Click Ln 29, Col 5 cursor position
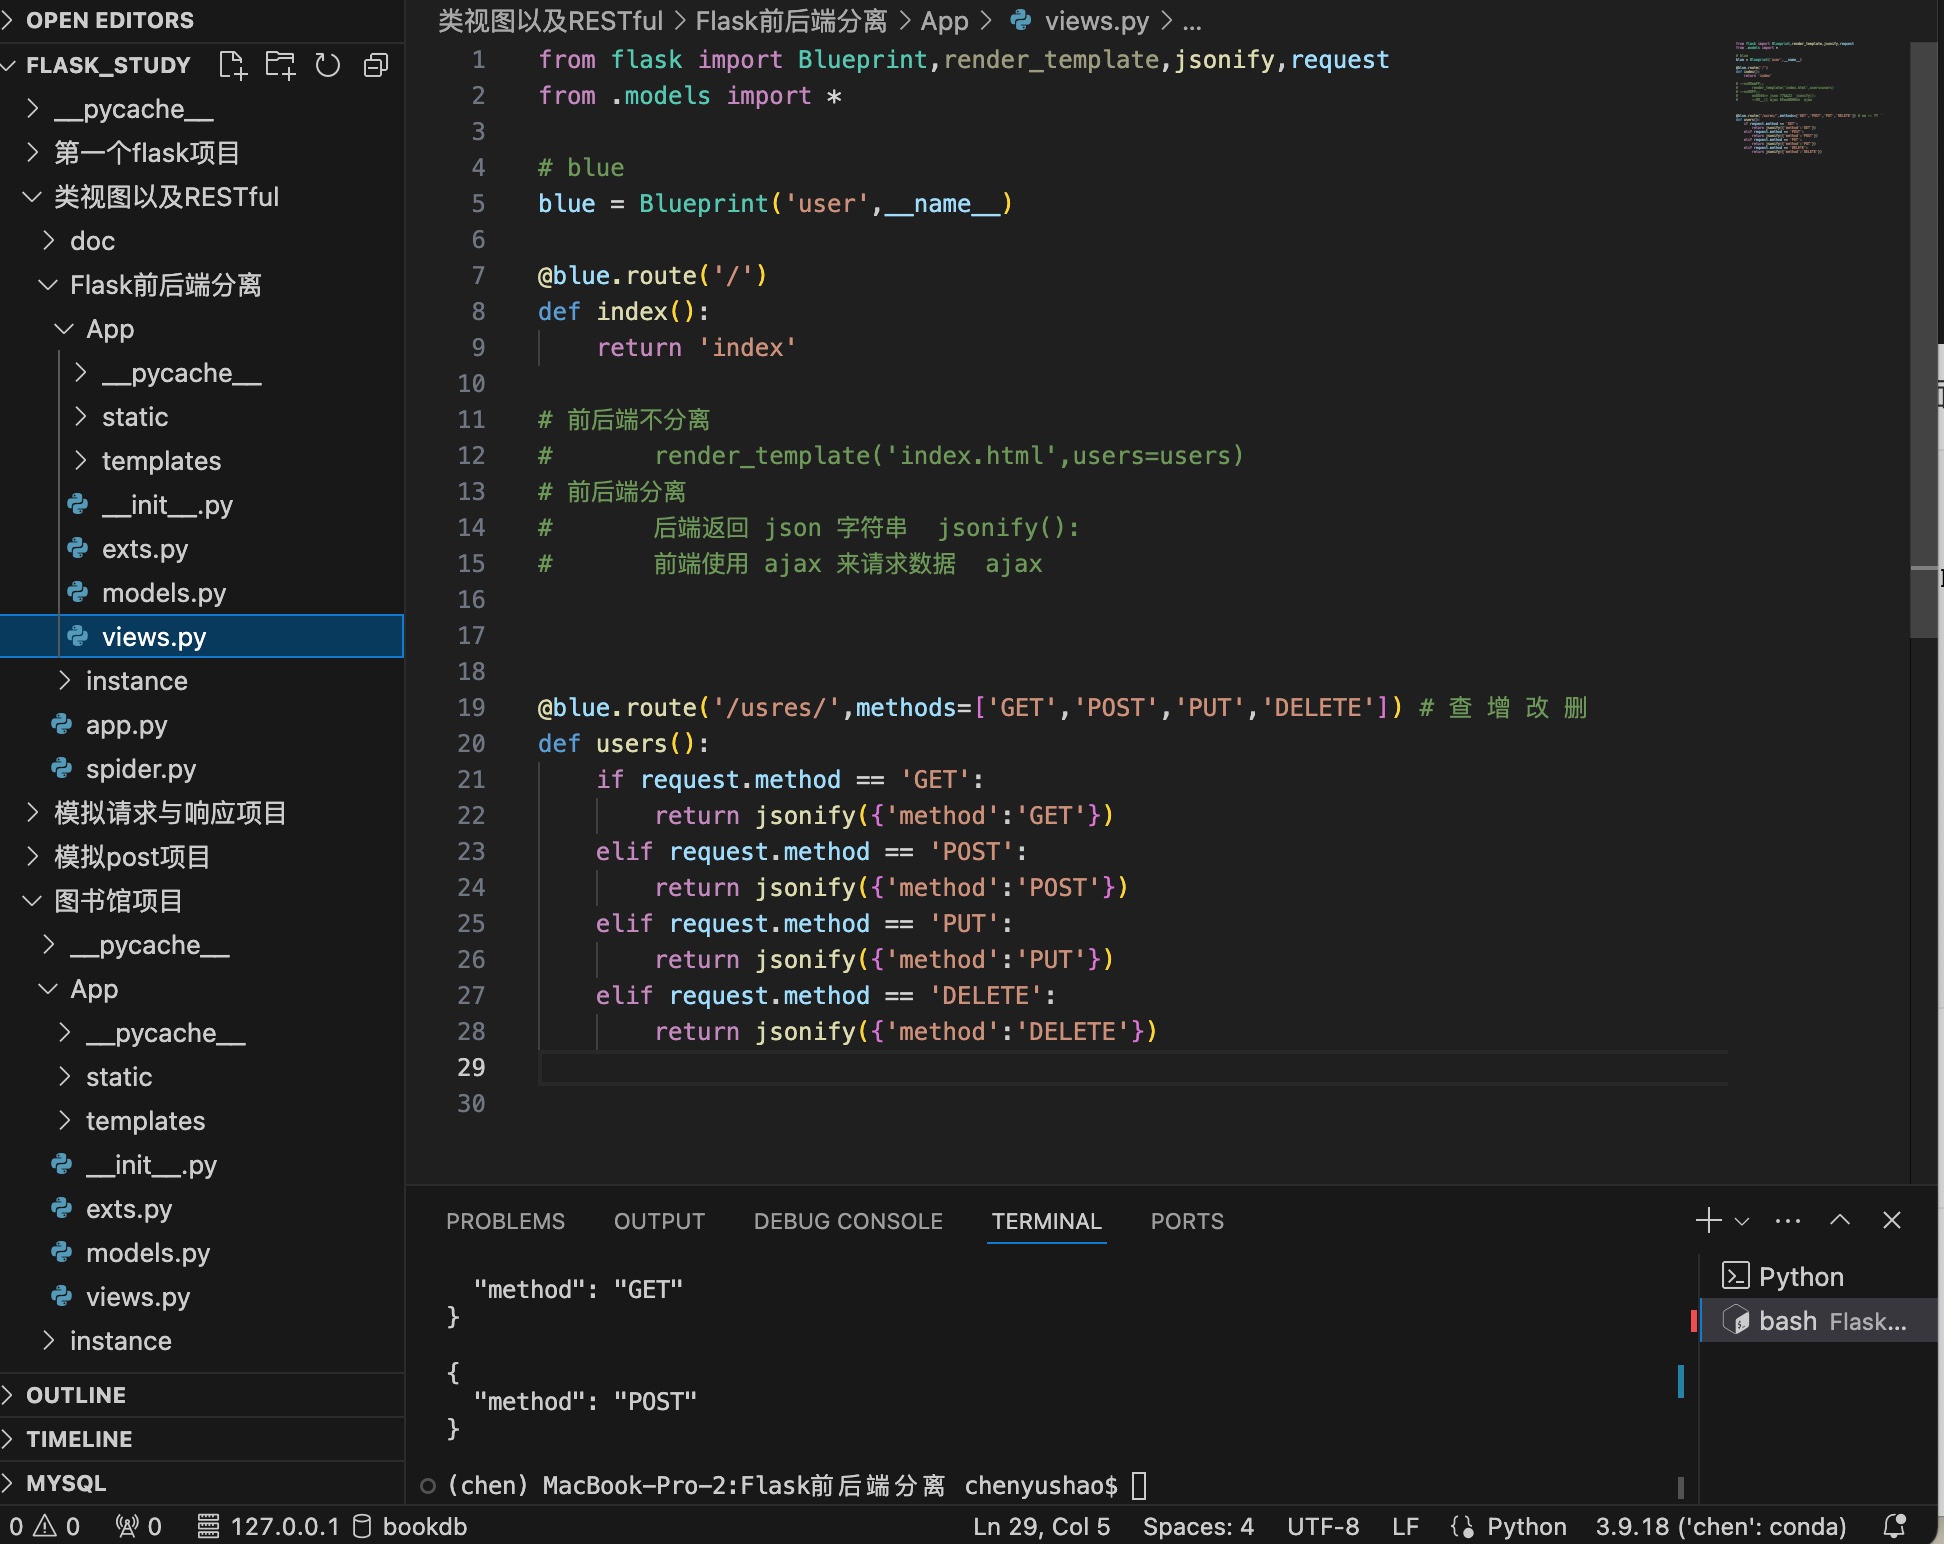 click(x=1041, y=1526)
